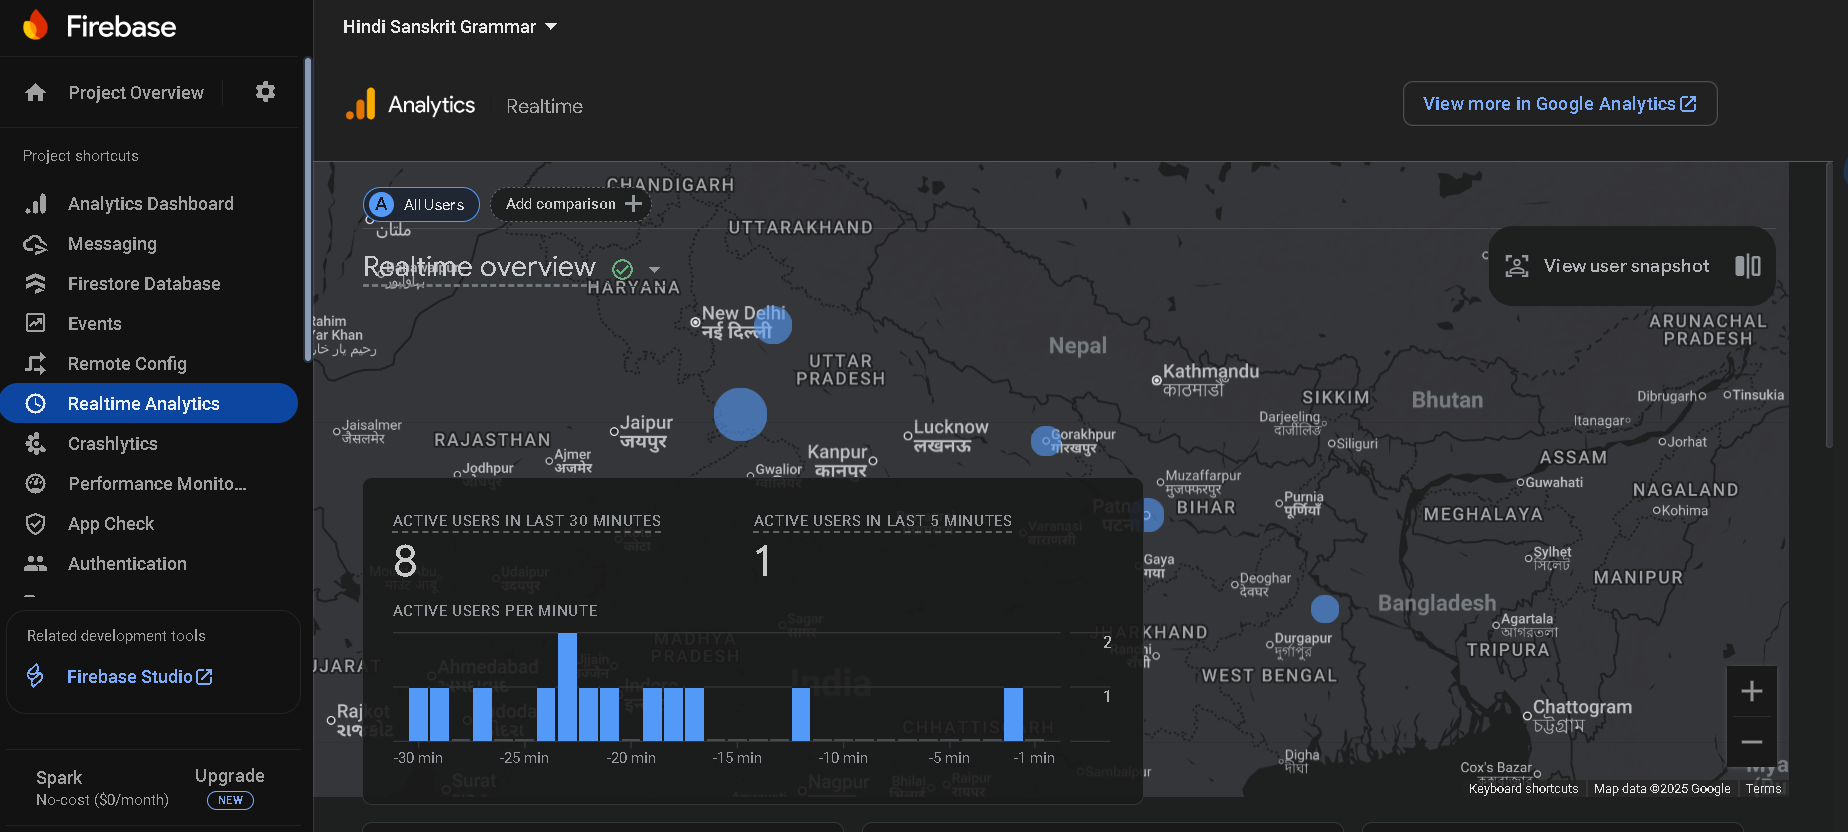Click the Spark No-cost plan label

click(102, 788)
